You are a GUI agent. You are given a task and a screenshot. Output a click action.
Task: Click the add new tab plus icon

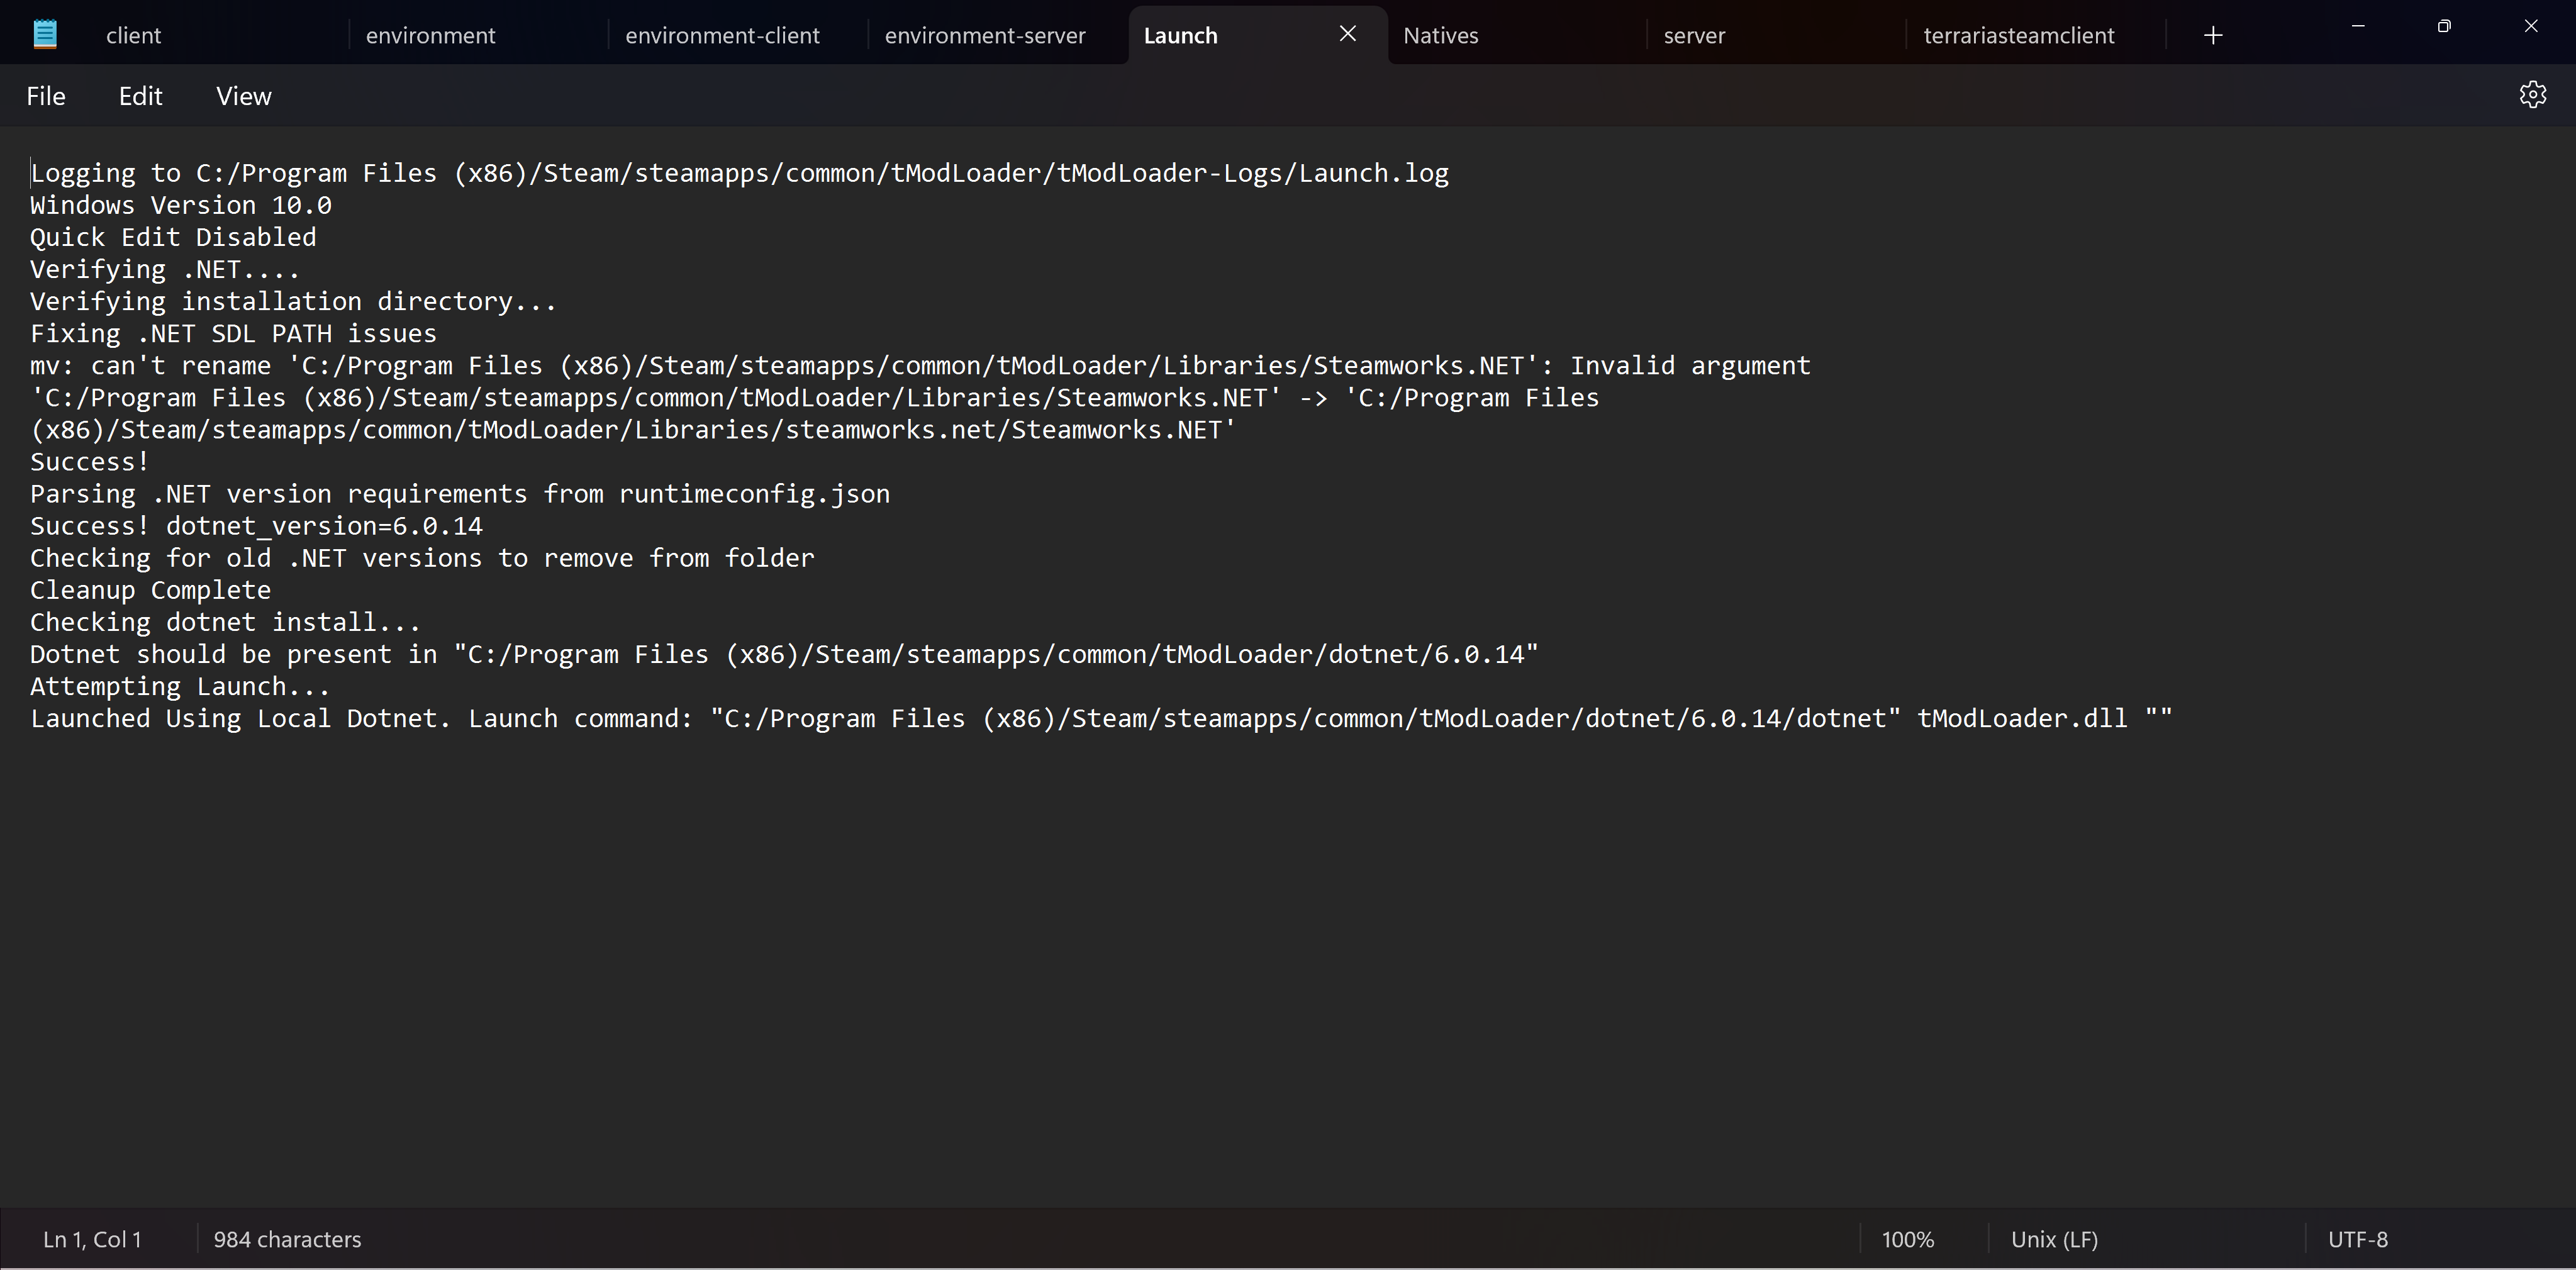pos(2213,36)
